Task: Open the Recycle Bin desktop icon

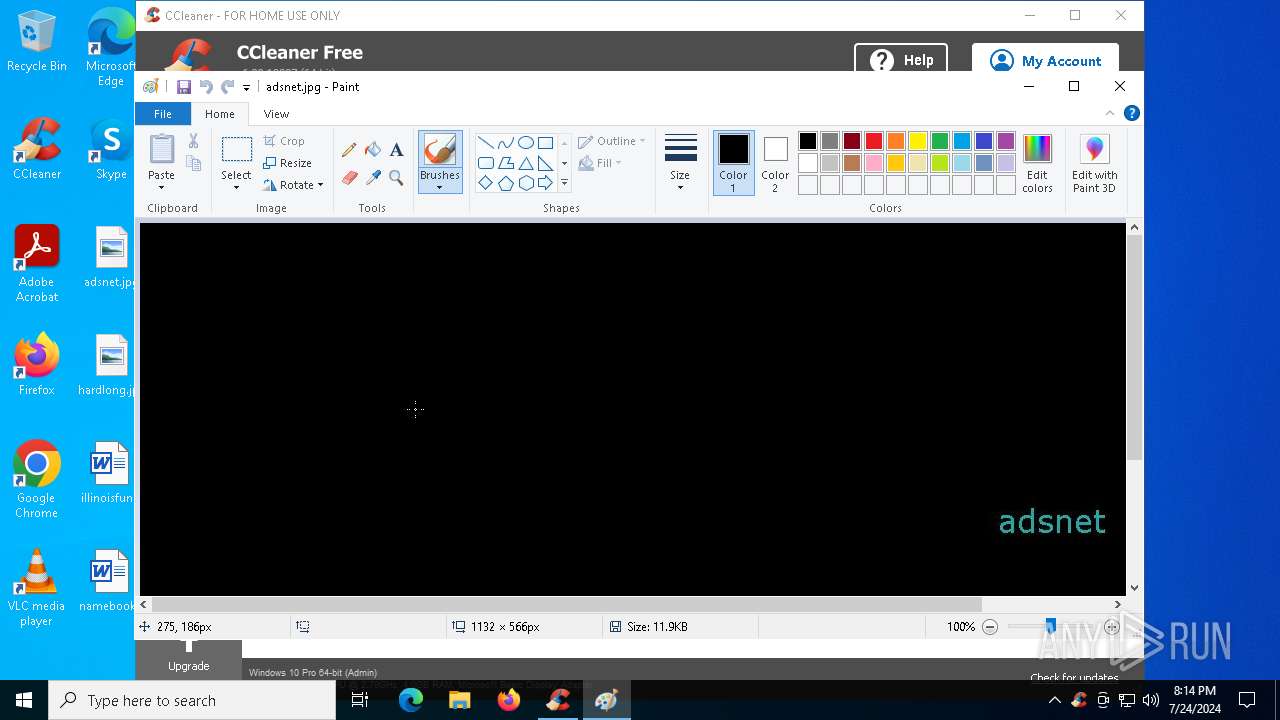Action: (37, 41)
